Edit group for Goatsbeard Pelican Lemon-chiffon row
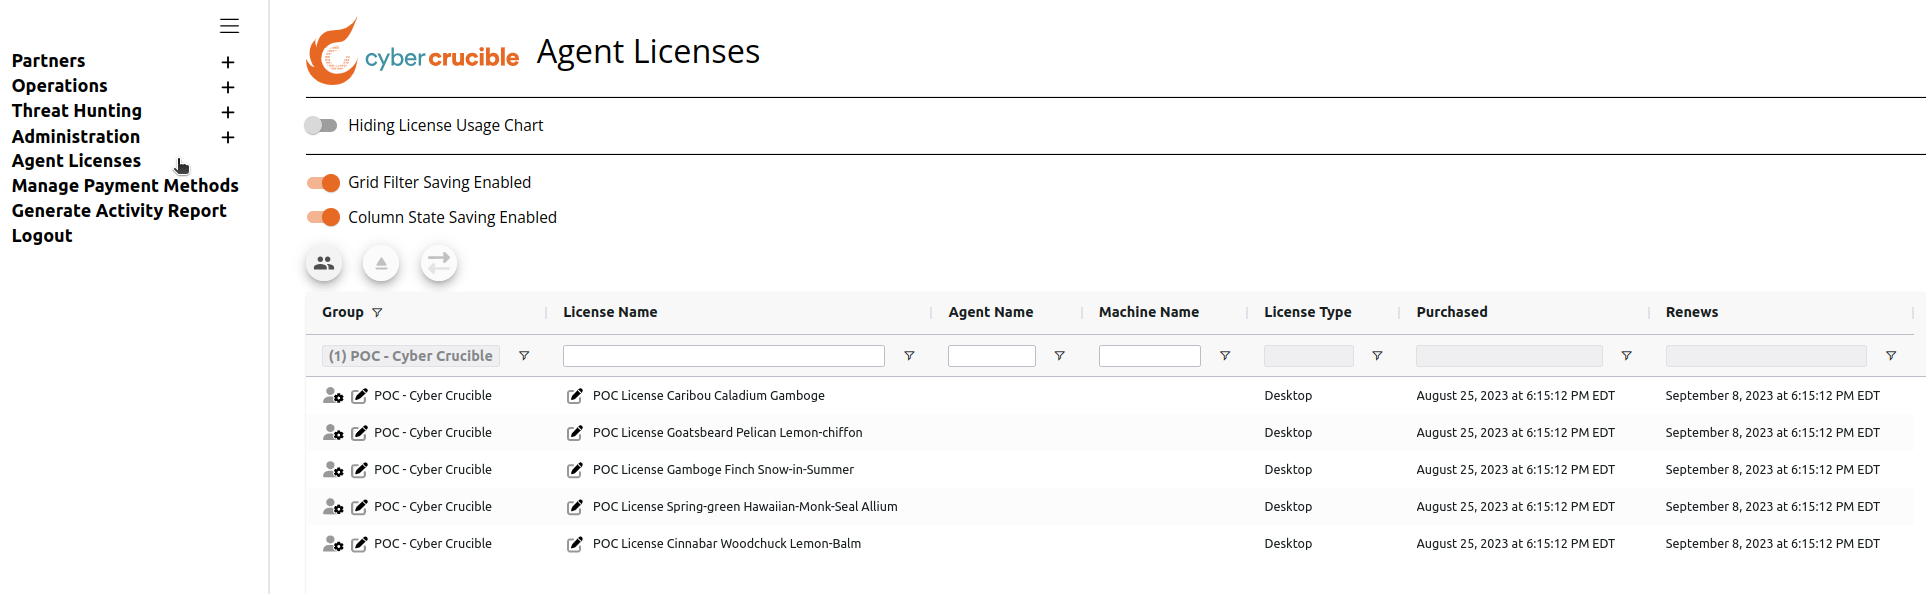Image resolution: width=1926 pixels, height=594 pixels. click(359, 433)
